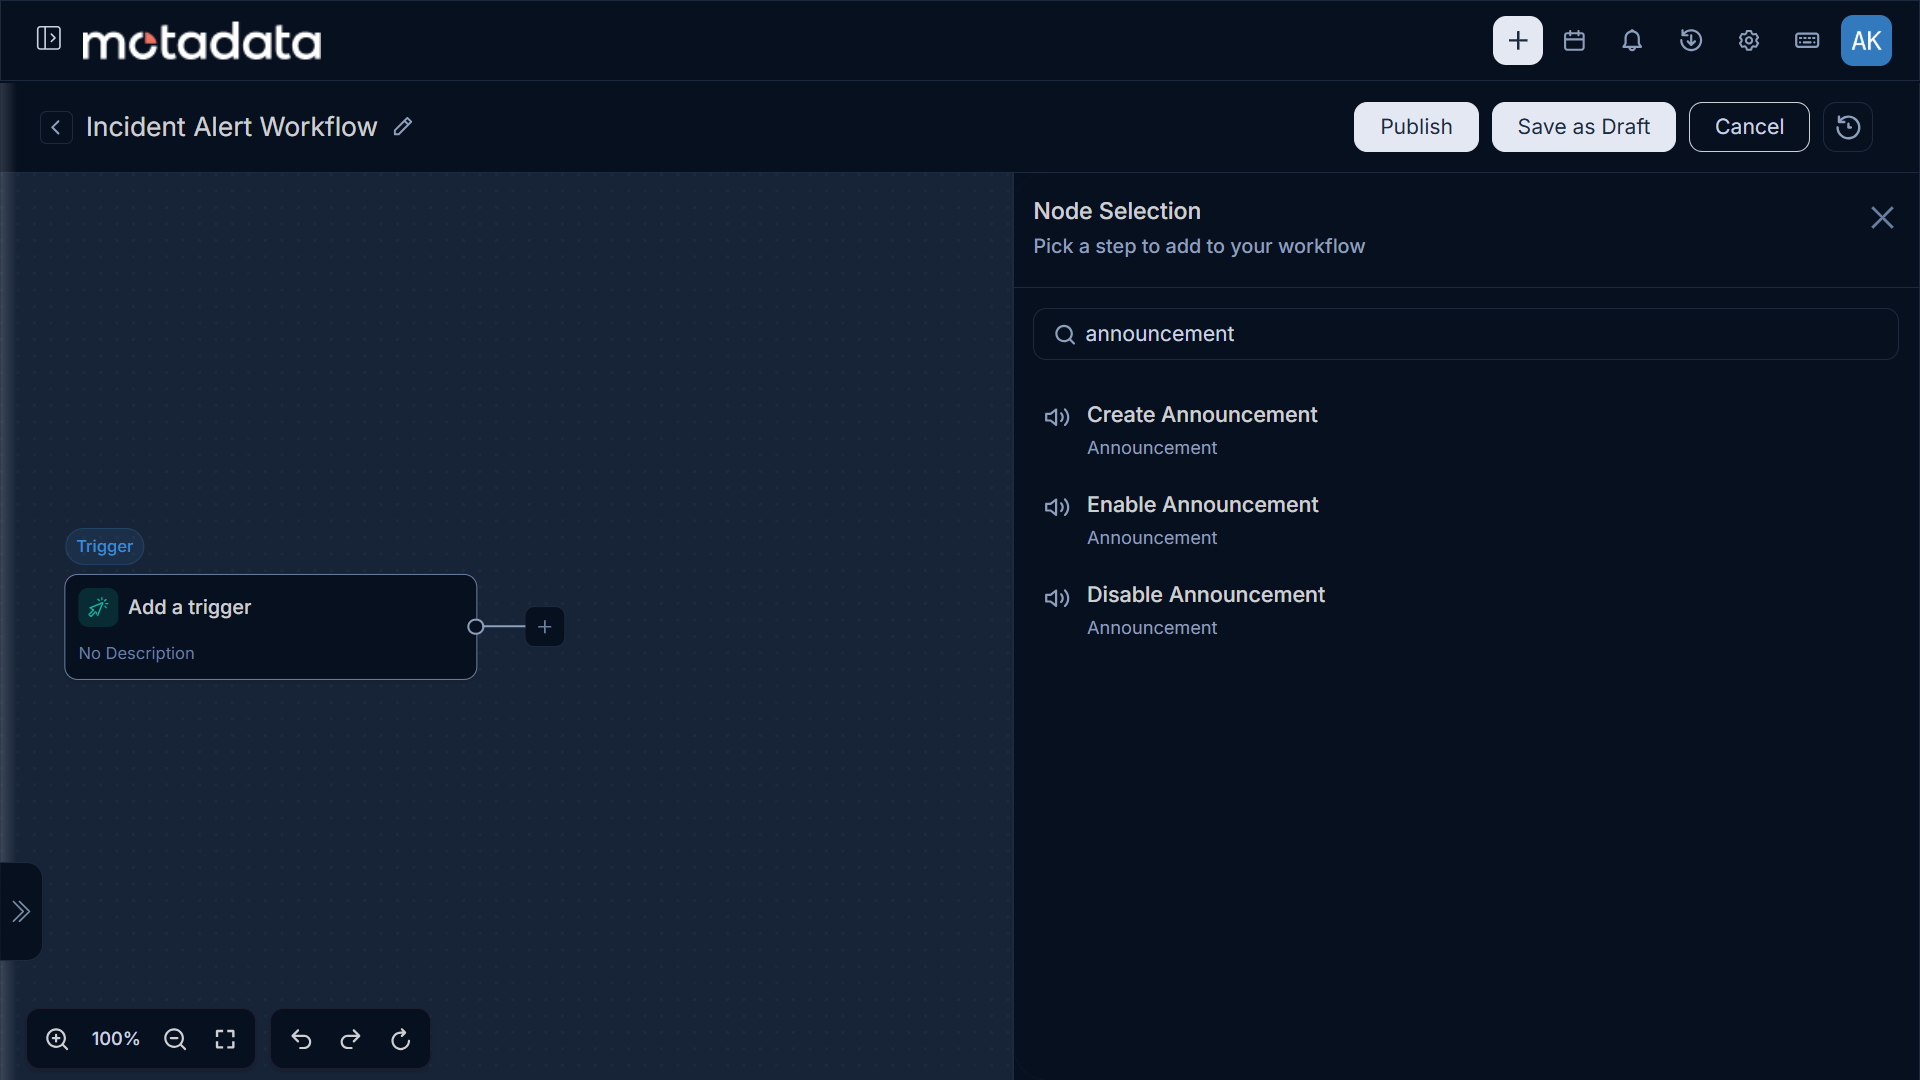Redo canvas action
1920x1080 pixels.
[x=350, y=1039]
